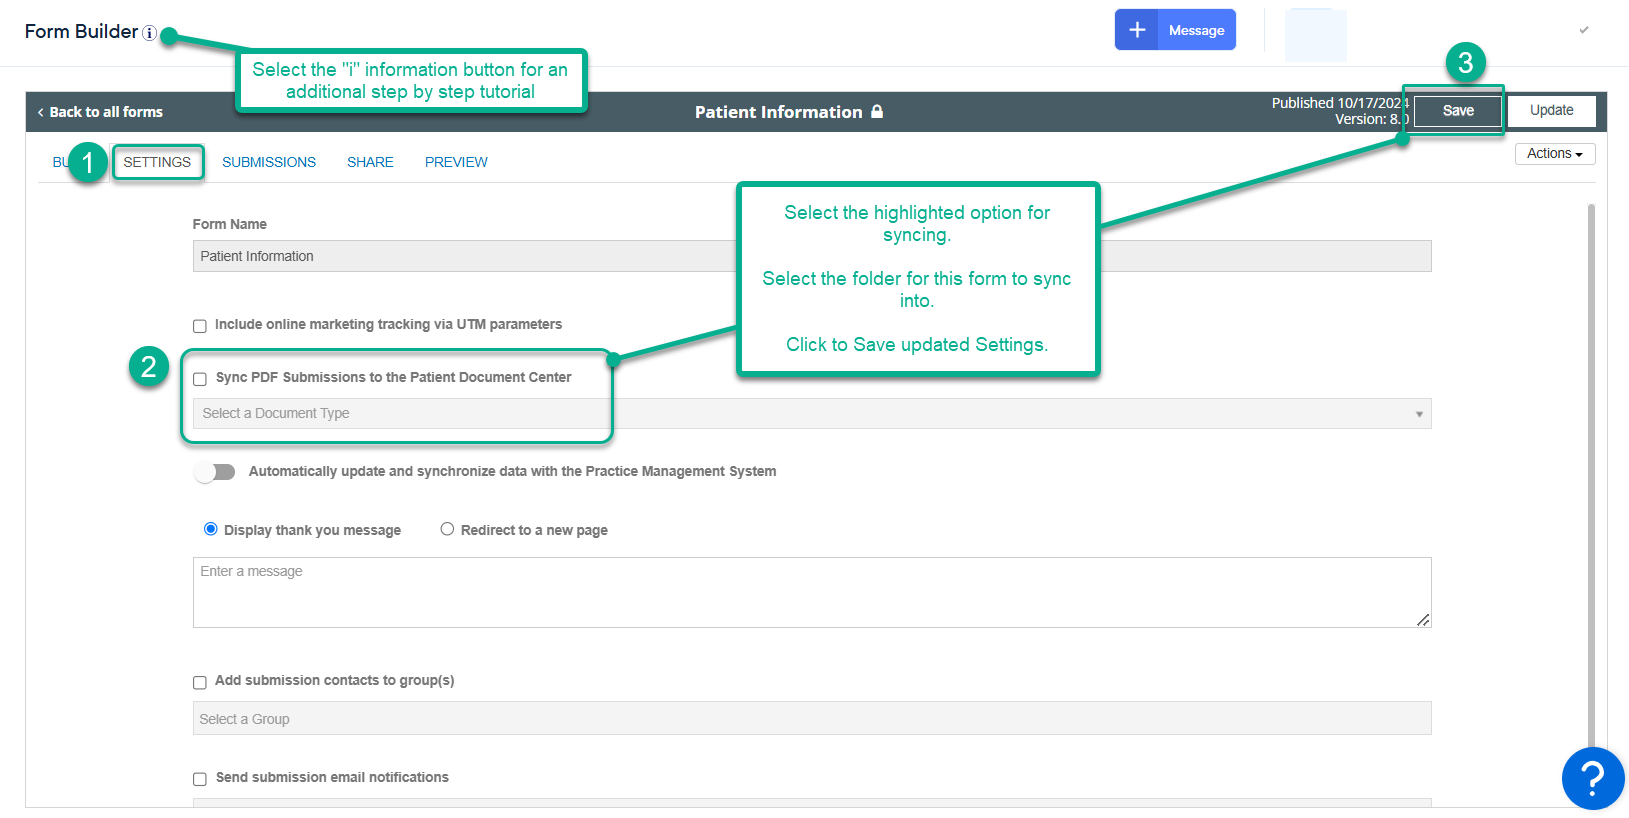Viewport: 1629px width, 818px height.
Task: Click the lock icon next to Patient Information
Action: point(877,112)
